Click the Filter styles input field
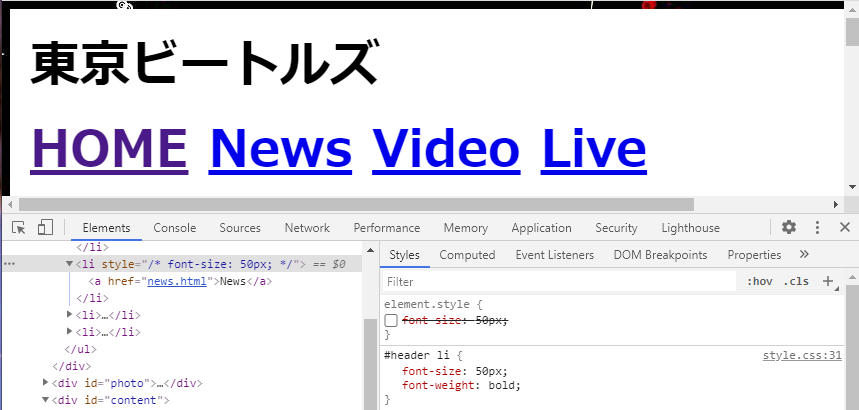This screenshot has width=859, height=410. 560,282
